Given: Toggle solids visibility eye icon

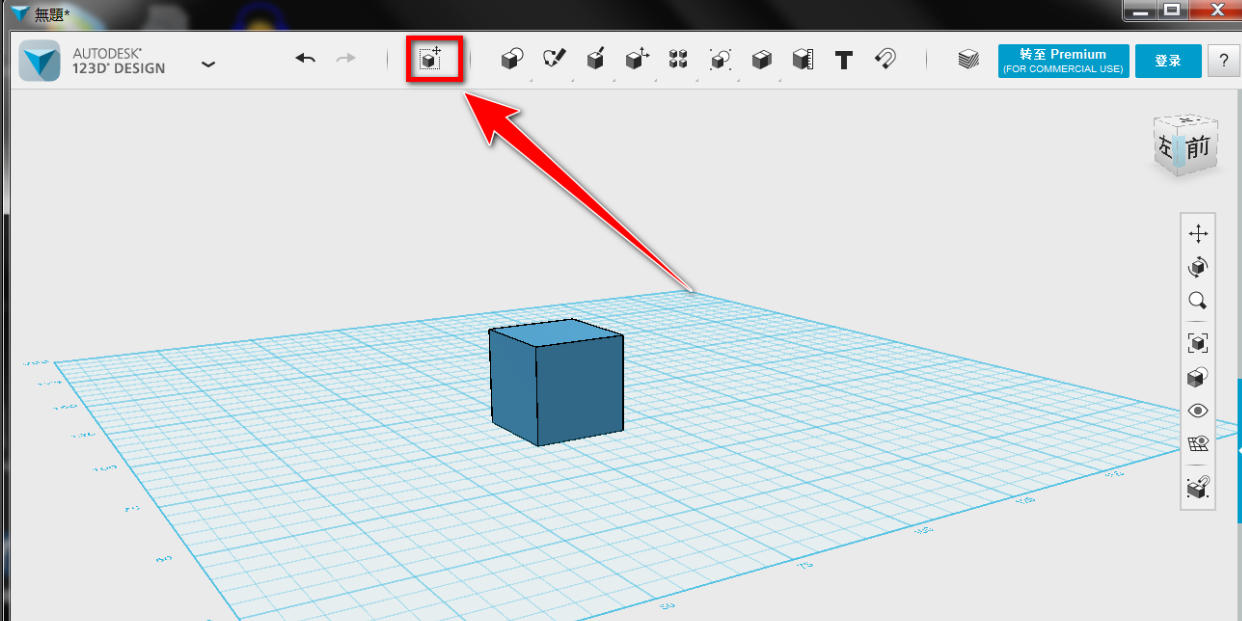Looking at the screenshot, I should point(1198,411).
